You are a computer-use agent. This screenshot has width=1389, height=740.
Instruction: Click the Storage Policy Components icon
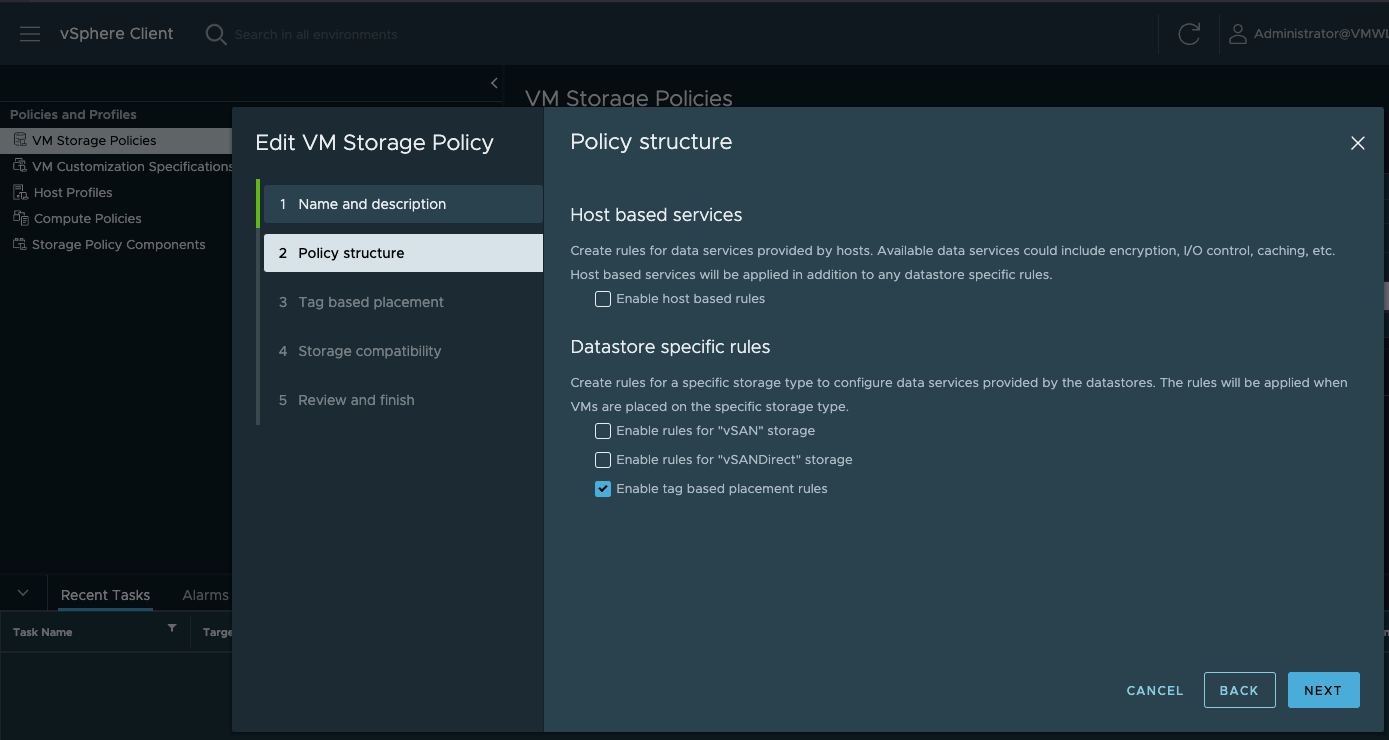tap(20, 244)
